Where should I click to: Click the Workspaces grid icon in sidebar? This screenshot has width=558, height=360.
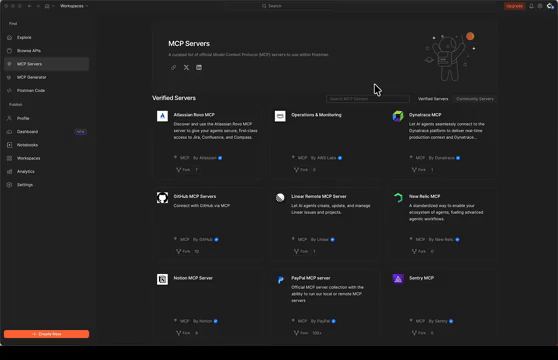10,158
